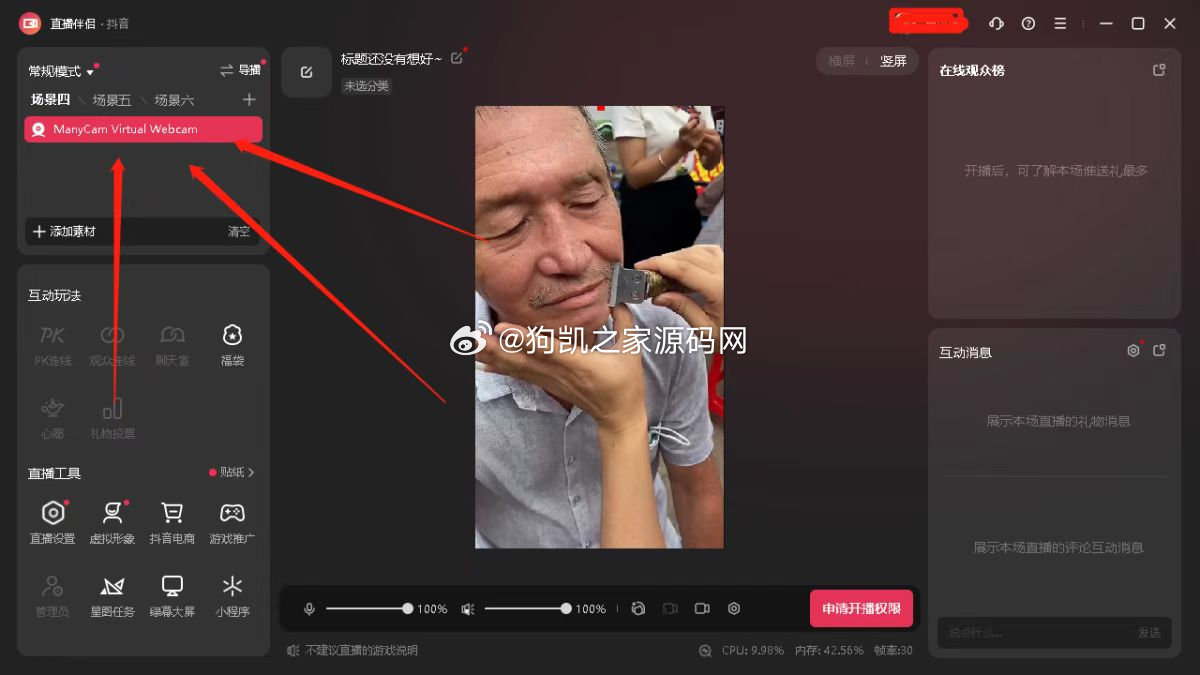Open 游戏推广 game promotion
1200x675 pixels.
[x=232, y=523]
